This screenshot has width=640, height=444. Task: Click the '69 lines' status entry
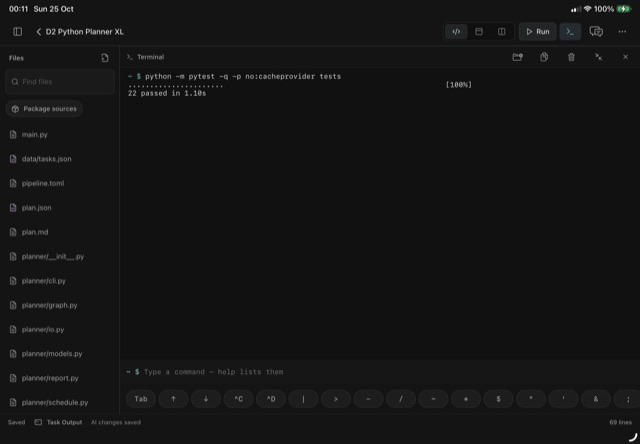point(620,422)
